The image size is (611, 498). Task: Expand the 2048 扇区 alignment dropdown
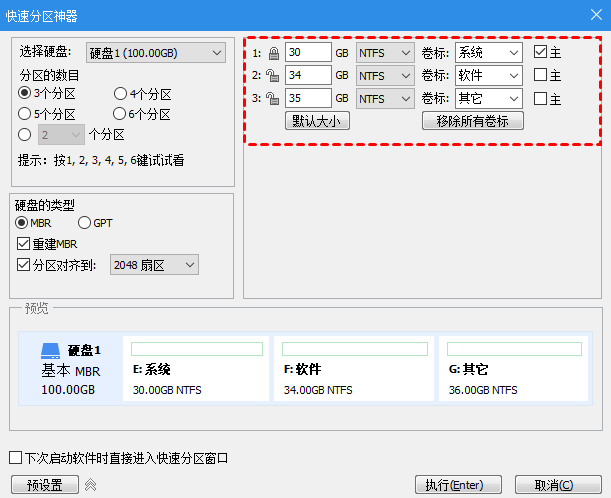click(154, 265)
